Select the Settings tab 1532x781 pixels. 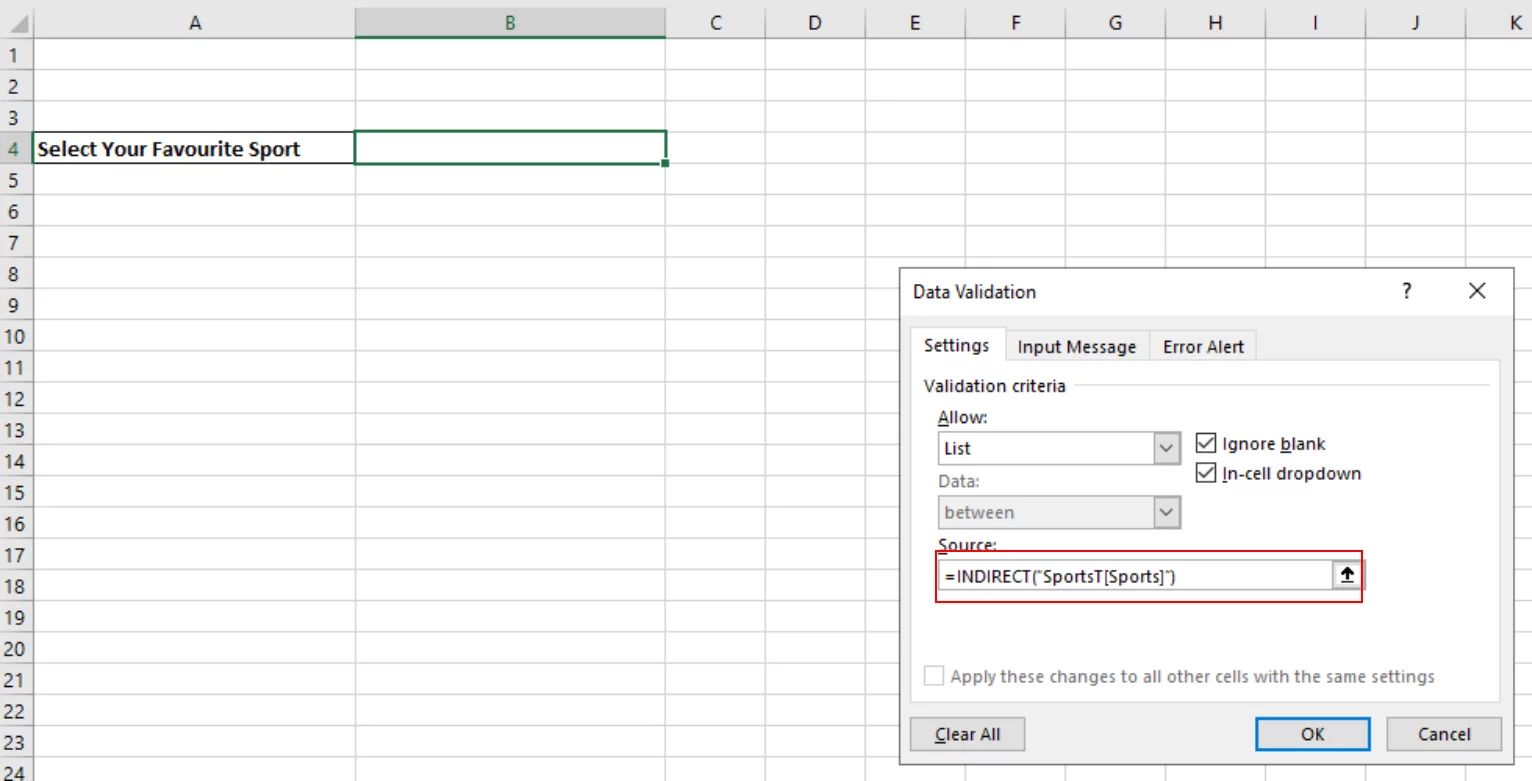[x=956, y=346]
